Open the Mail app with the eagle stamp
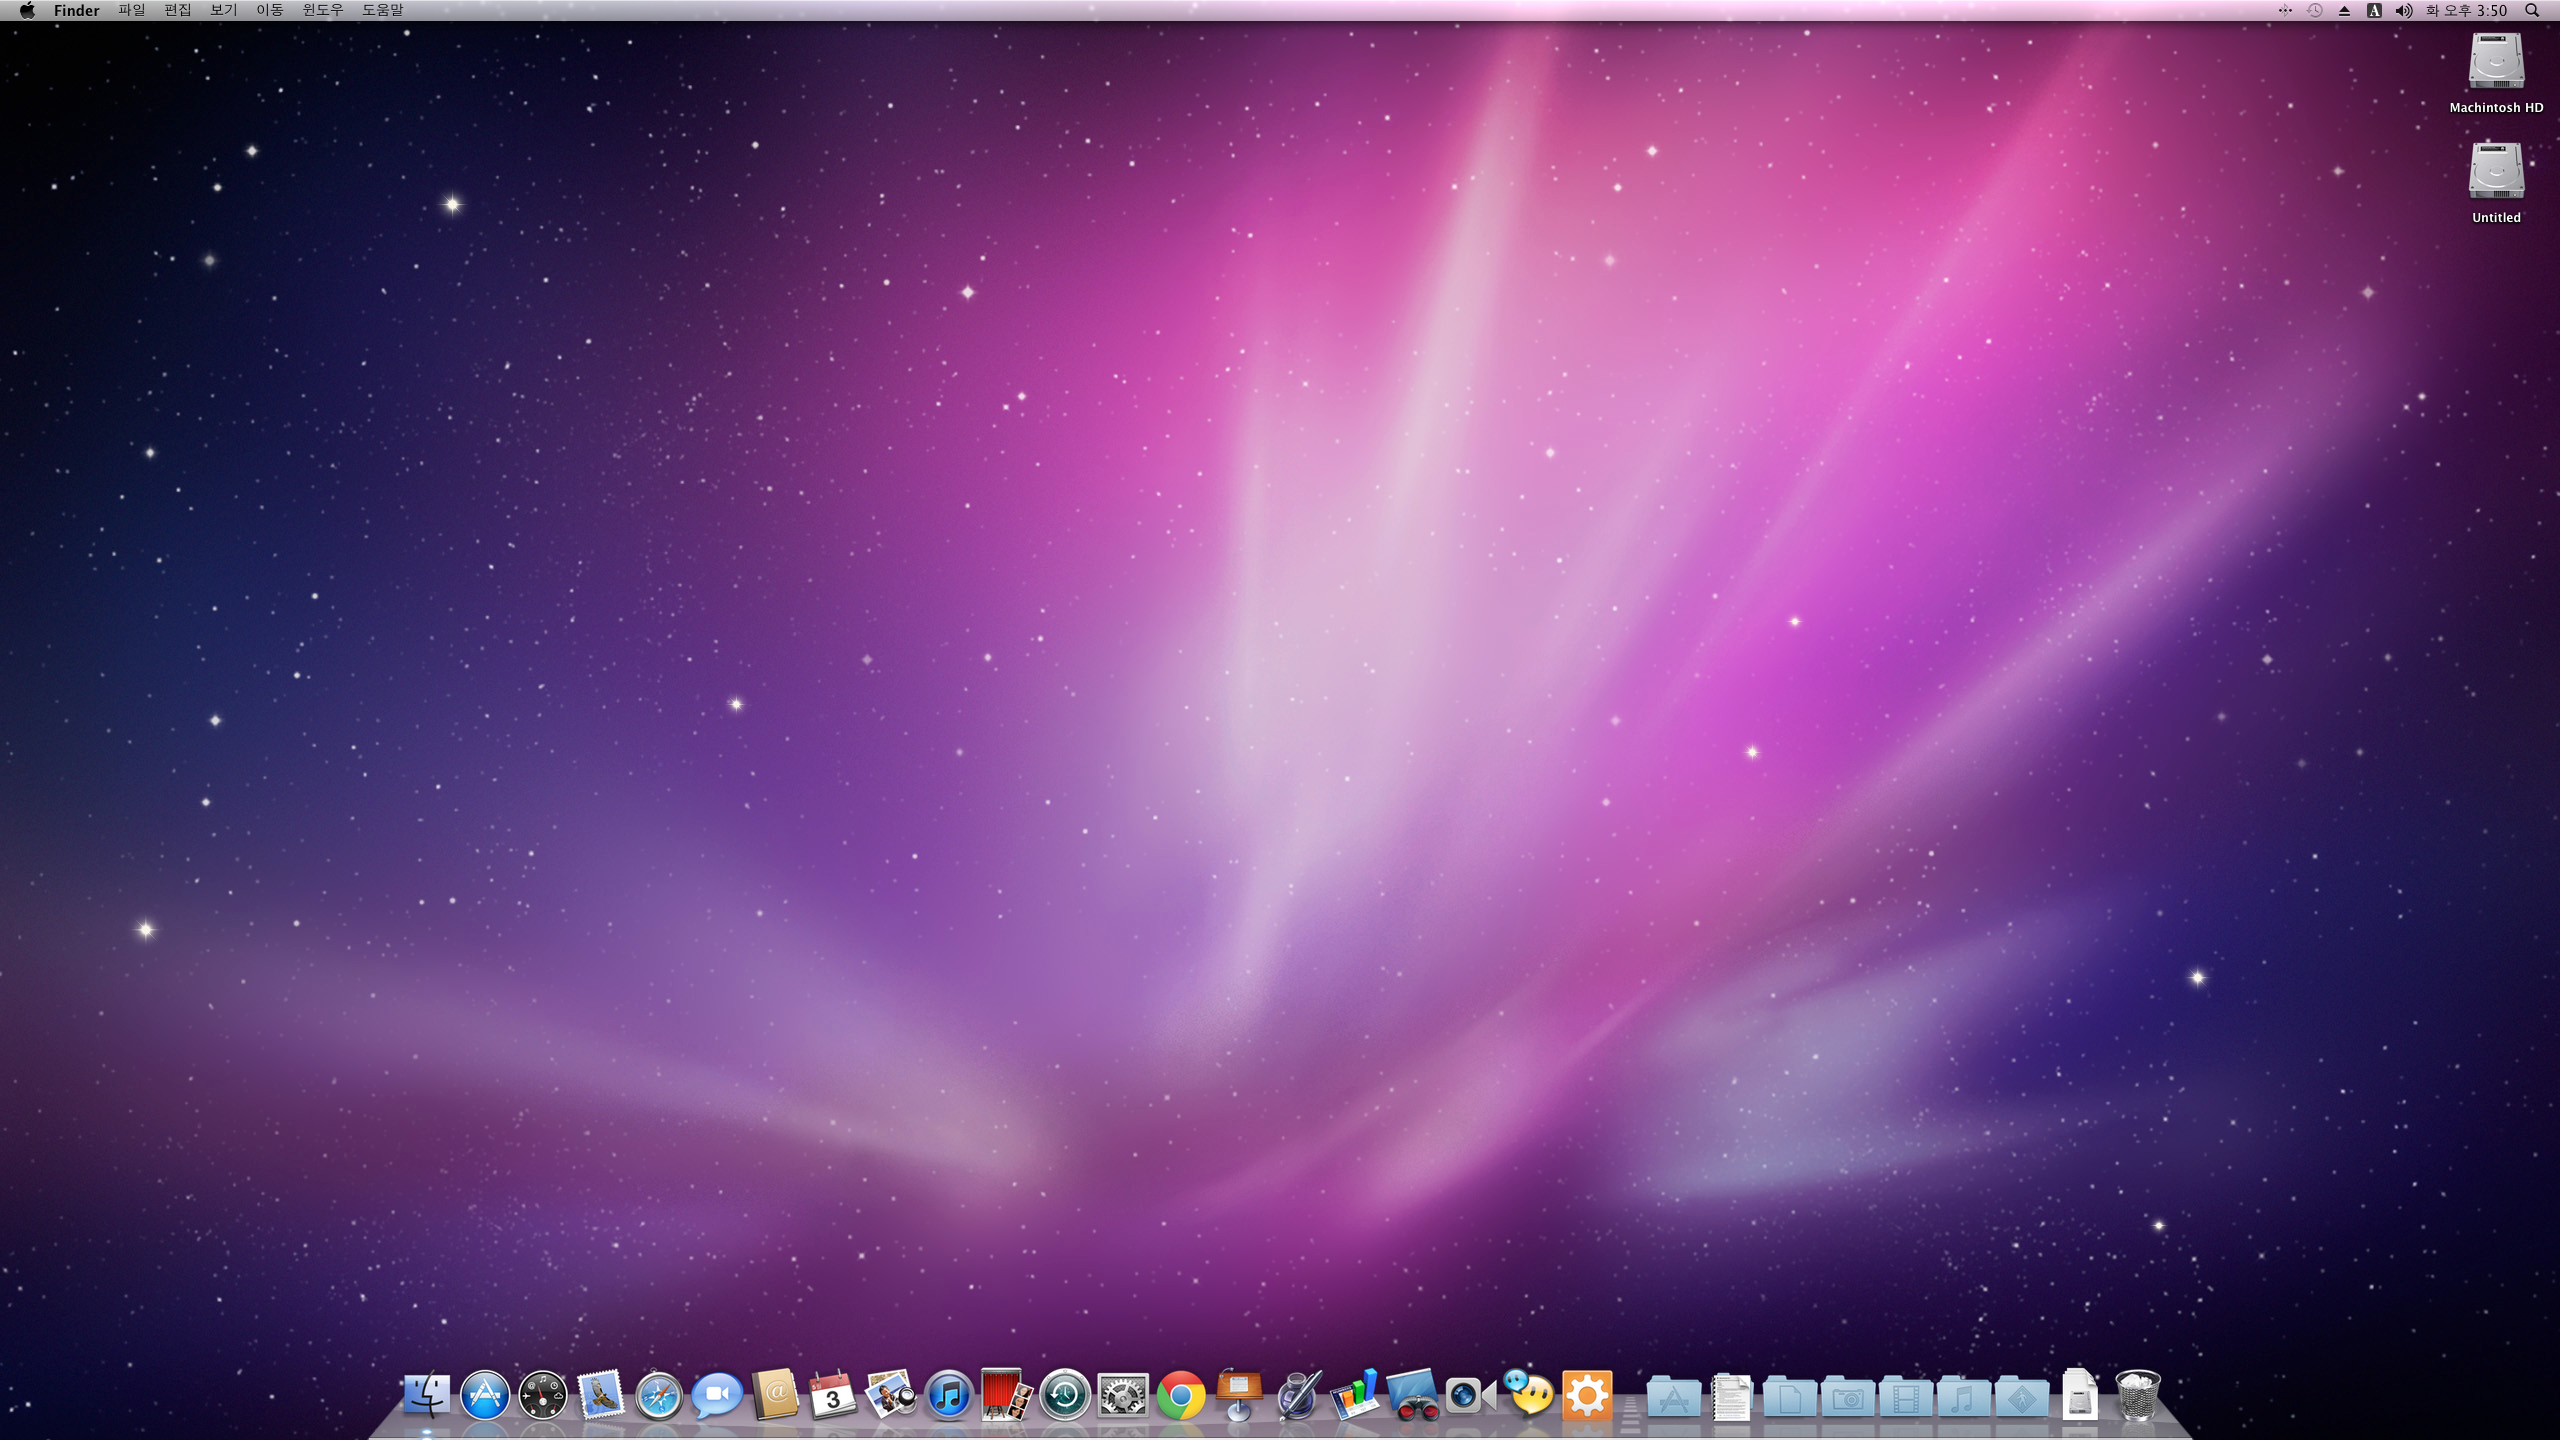Viewport: 2560px width, 1440px height. [601, 1394]
